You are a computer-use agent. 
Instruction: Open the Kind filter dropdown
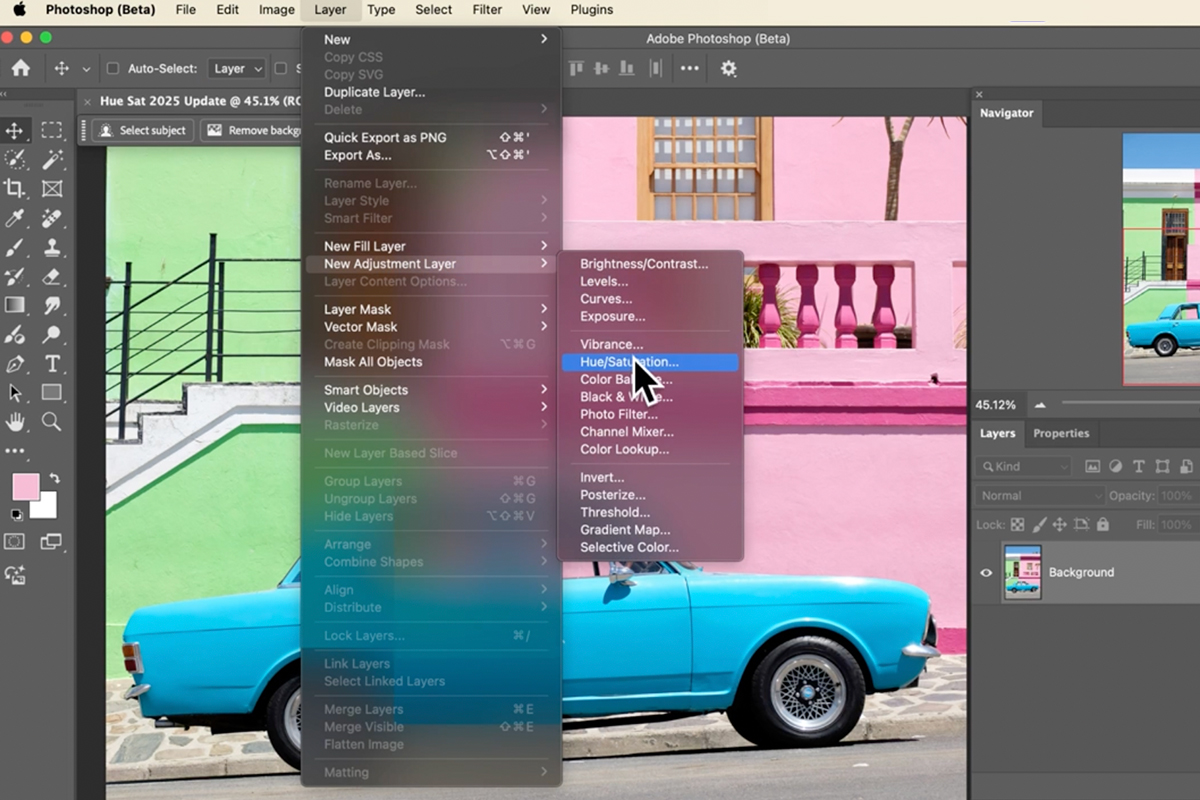coord(1022,466)
